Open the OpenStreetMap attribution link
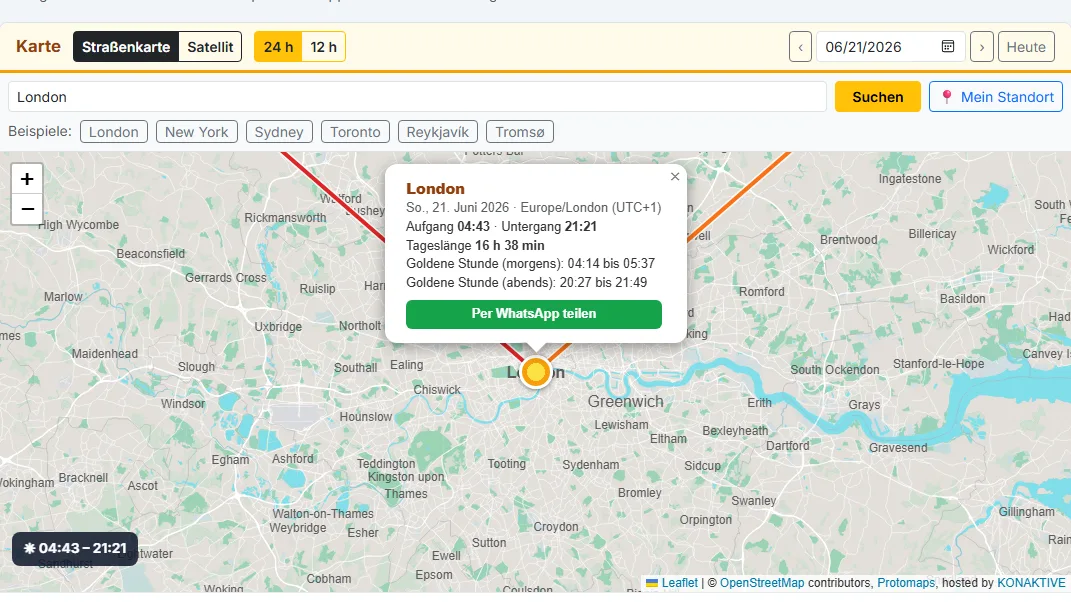Image resolution: width=1071 pixels, height=602 pixels. [762, 583]
